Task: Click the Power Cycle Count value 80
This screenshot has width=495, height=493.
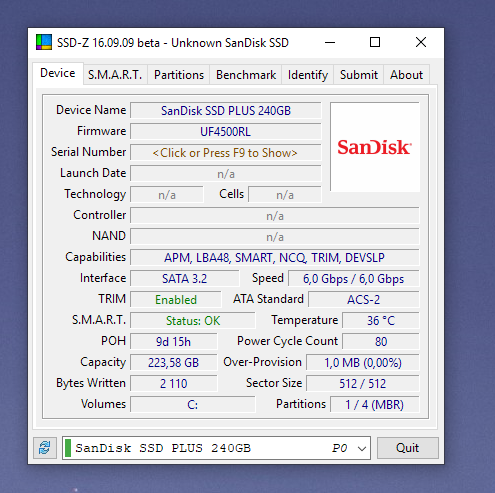Action: (381, 342)
